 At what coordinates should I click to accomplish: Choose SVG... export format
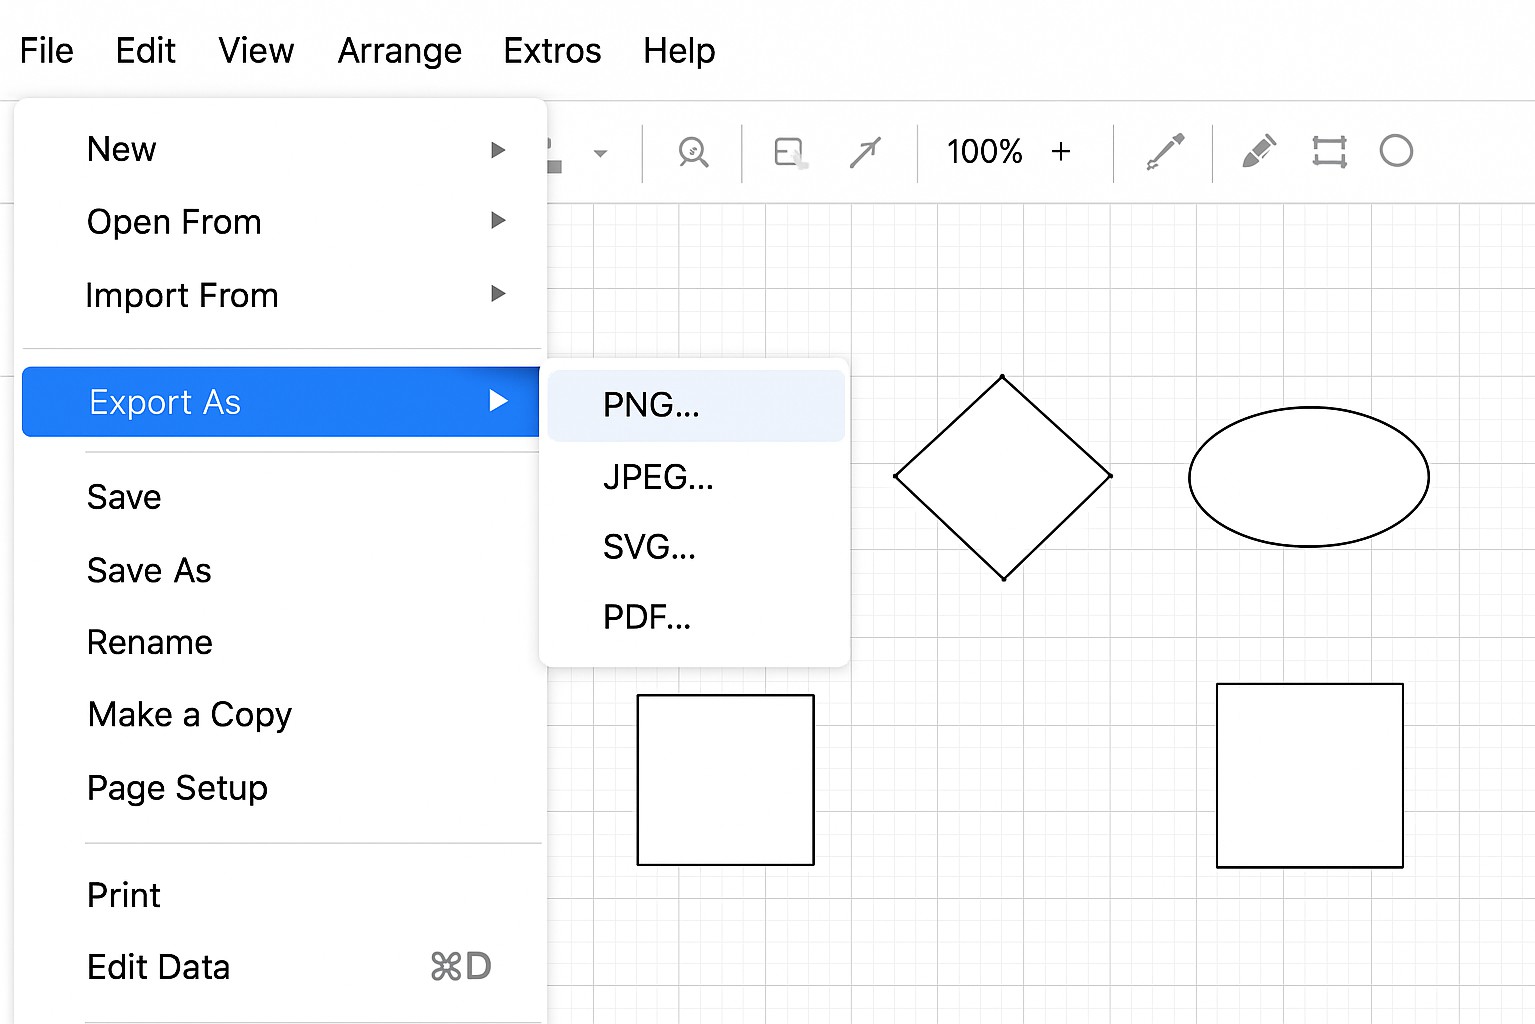649,547
